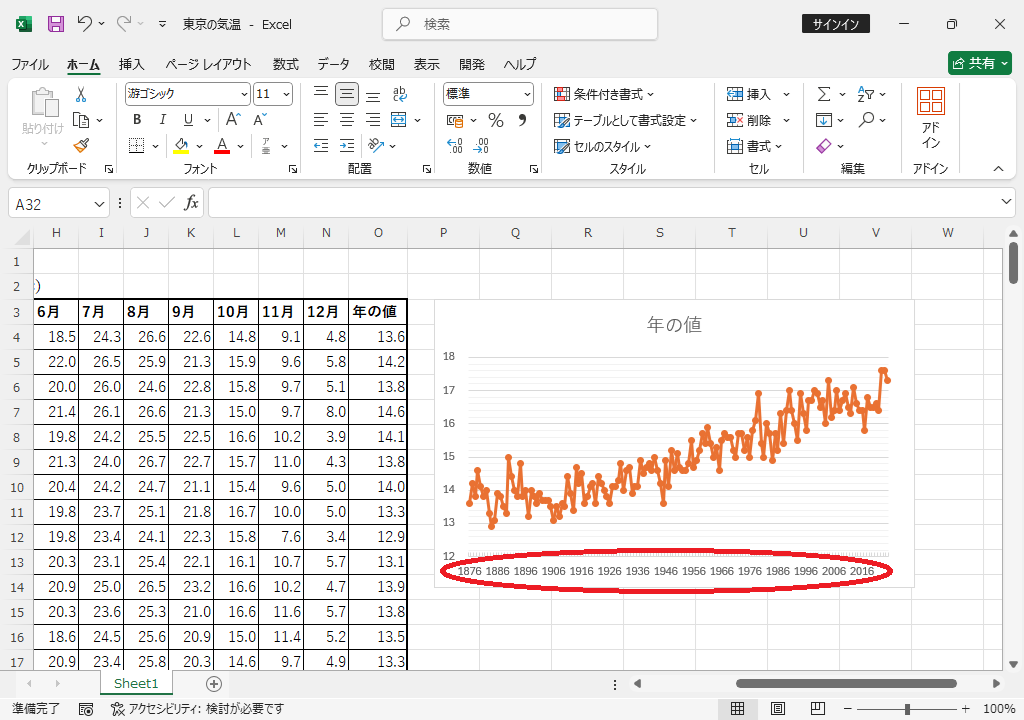Viewport: 1024px width, 720px height.
Task: Open the Format cells dropdown
Action: click(754, 146)
